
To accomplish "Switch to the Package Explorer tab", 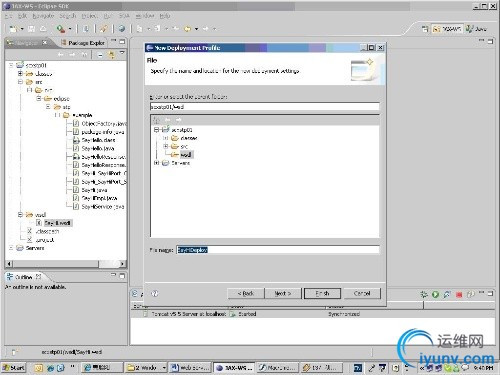I will point(83,43).
